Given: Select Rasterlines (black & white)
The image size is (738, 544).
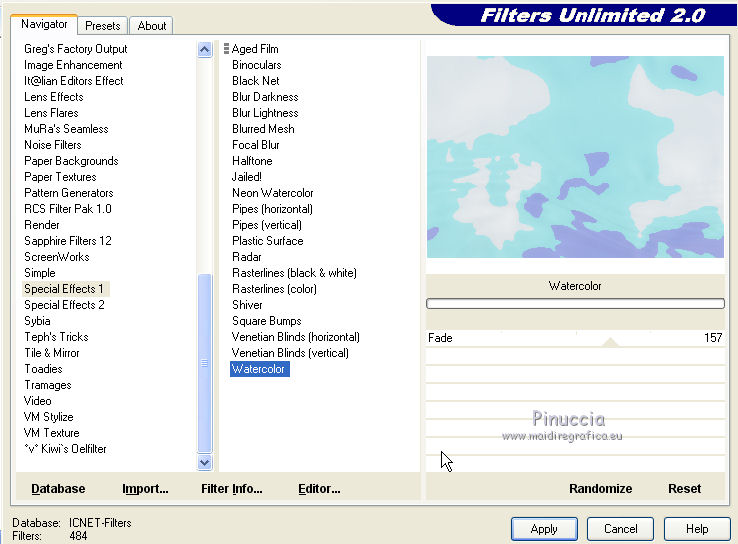Looking at the screenshot, I should [294, 273].
